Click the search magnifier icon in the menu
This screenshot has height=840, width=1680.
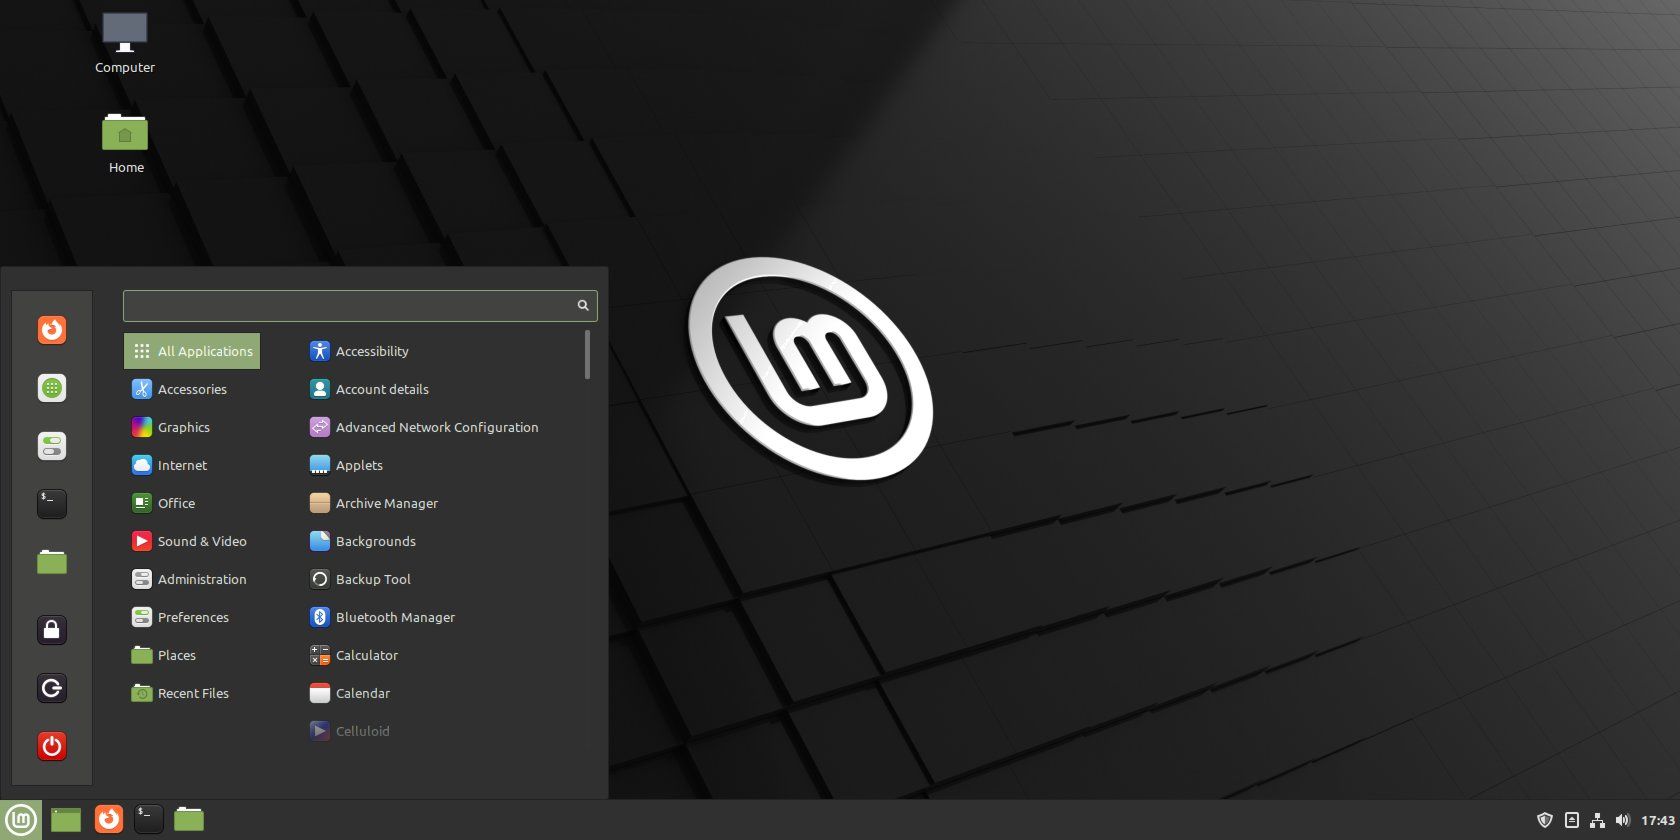coord(583,305)
